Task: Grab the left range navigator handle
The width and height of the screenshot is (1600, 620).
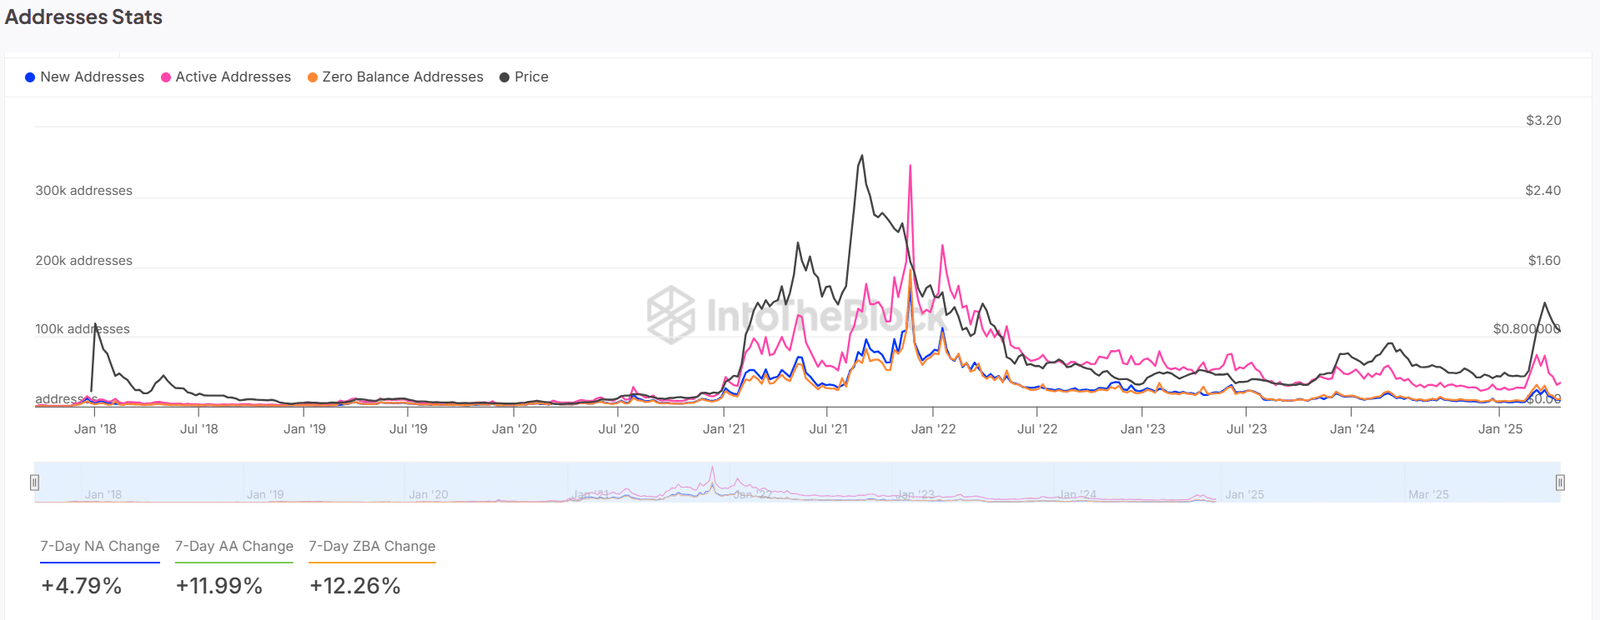Action: [34, 483]
